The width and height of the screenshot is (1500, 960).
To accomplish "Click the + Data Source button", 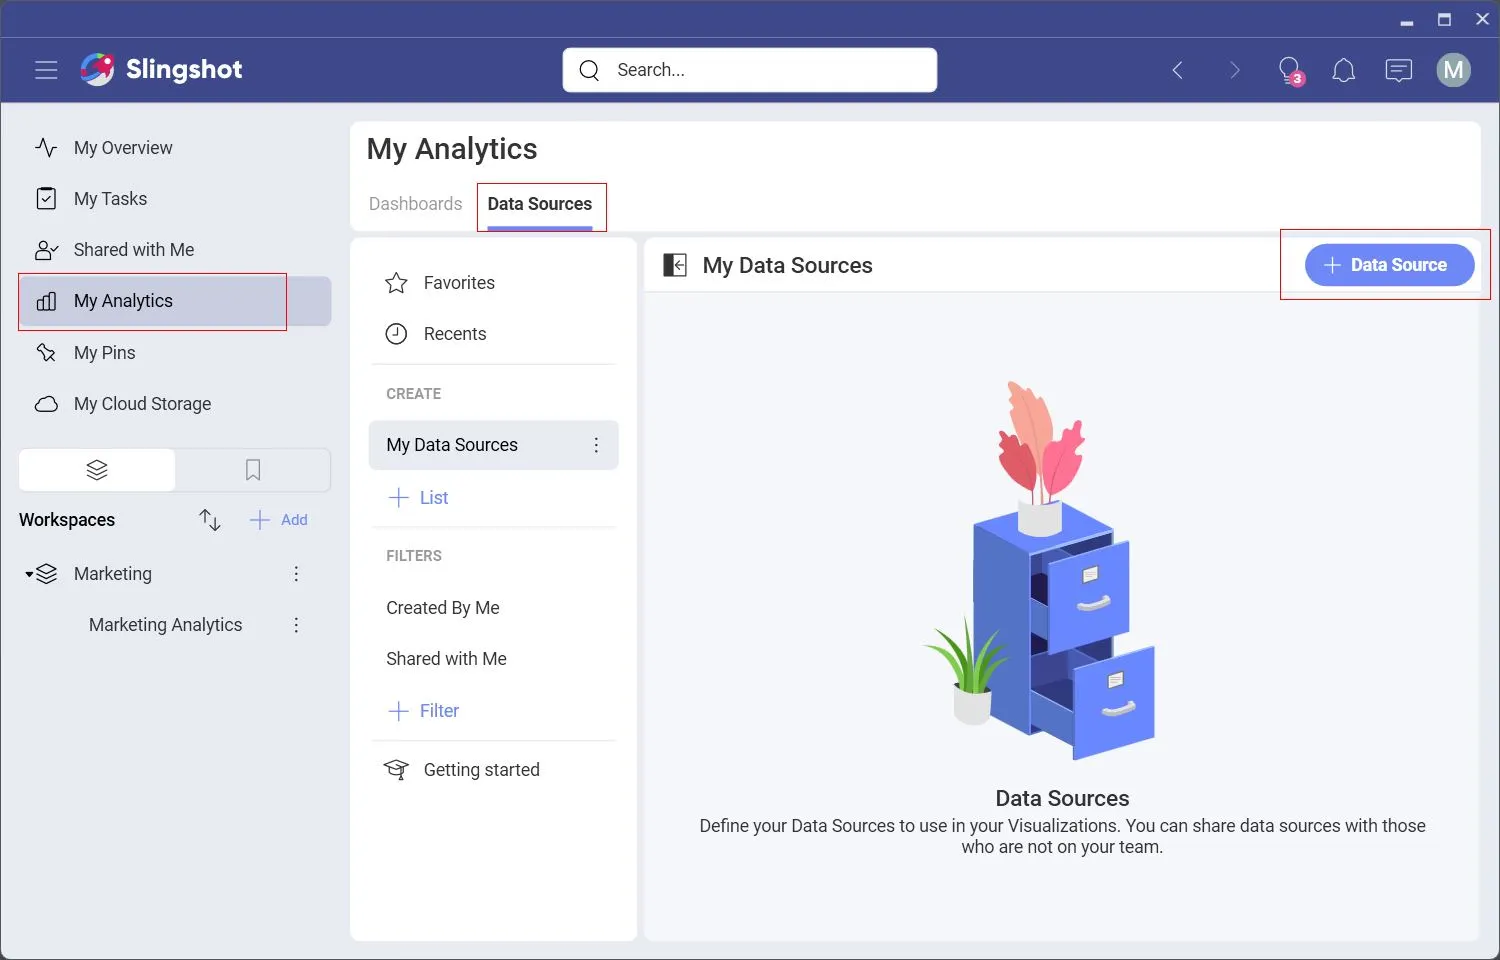I will 1388,265.
